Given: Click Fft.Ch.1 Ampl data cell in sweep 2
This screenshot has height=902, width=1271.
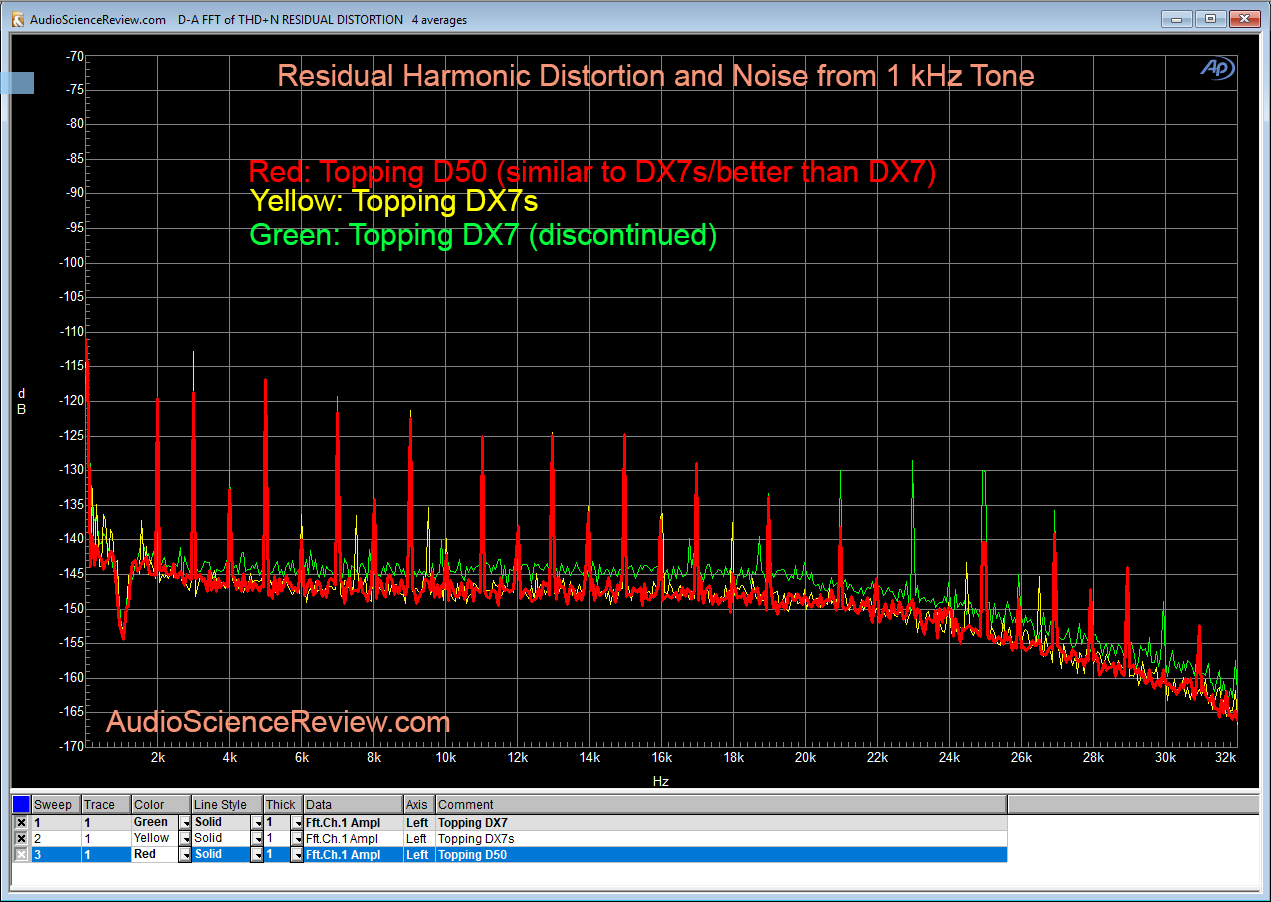Looking at the screenshot, I should pos(354,838).
